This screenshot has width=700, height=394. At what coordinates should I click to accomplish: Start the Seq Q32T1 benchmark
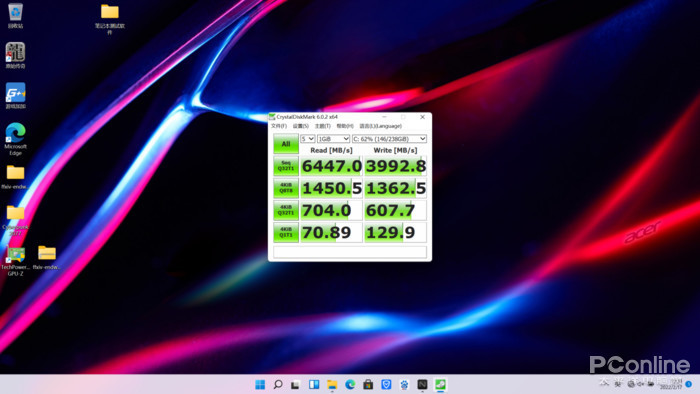[x=286, y=166]
